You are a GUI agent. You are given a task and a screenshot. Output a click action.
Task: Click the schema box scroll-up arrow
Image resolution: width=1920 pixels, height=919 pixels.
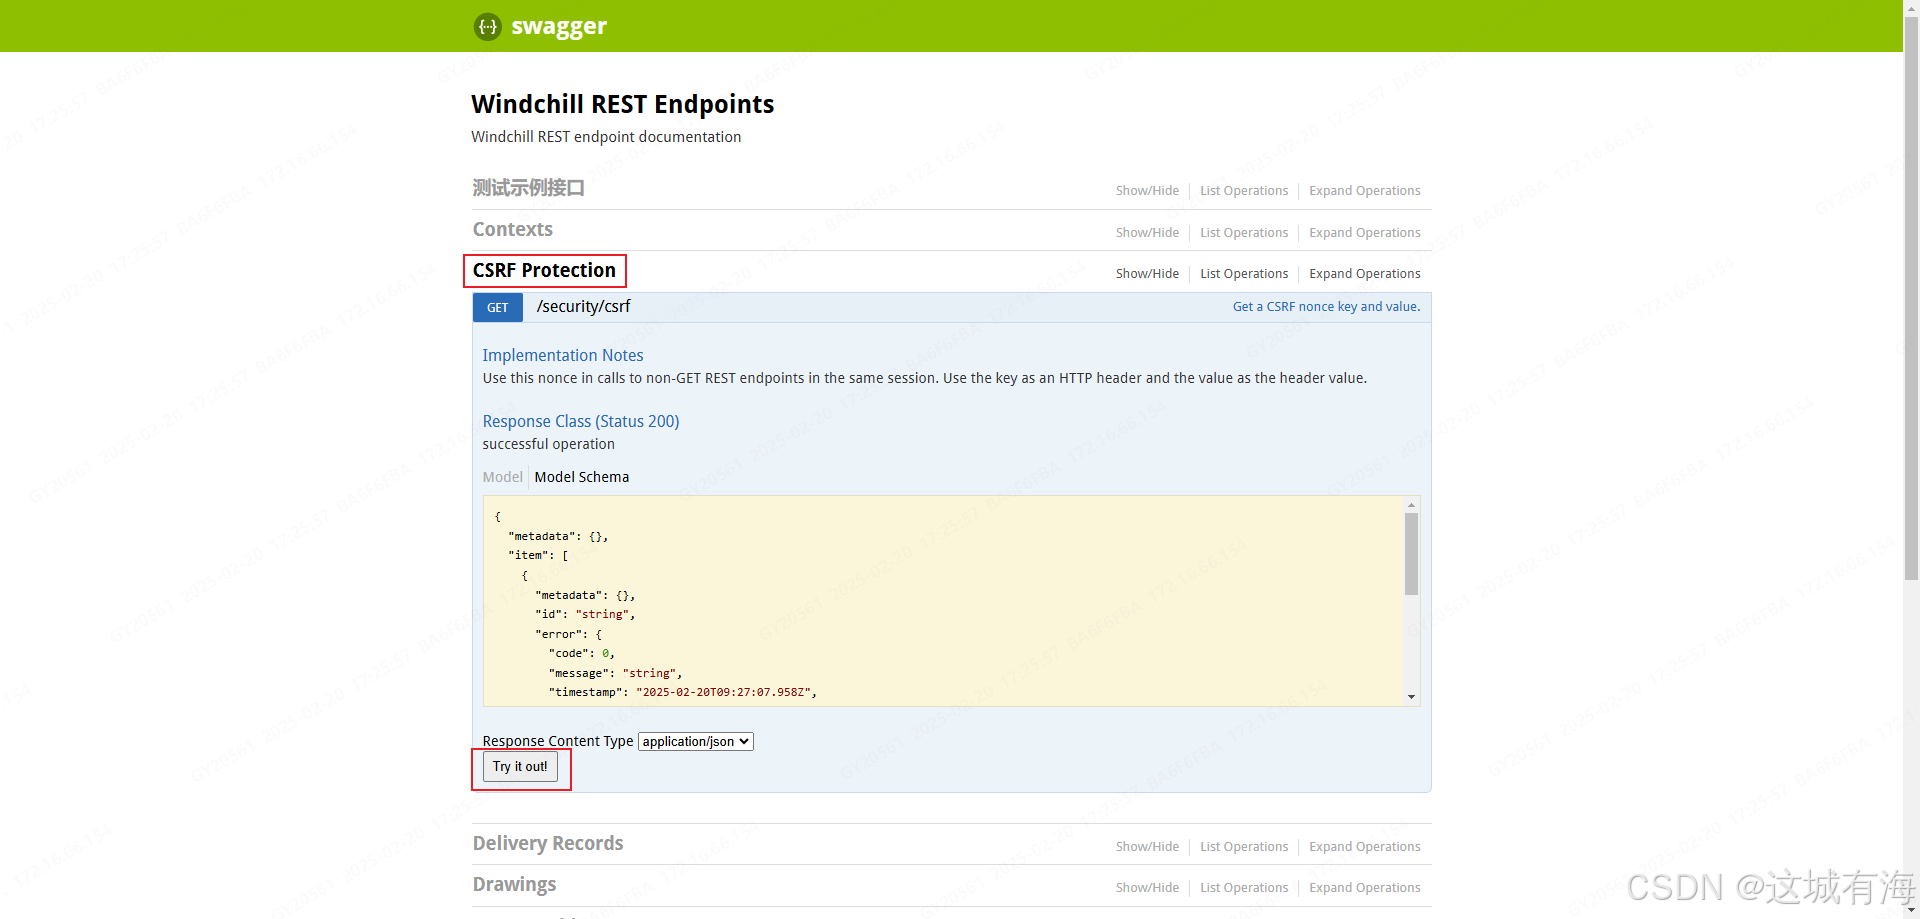pos(1411,505)
